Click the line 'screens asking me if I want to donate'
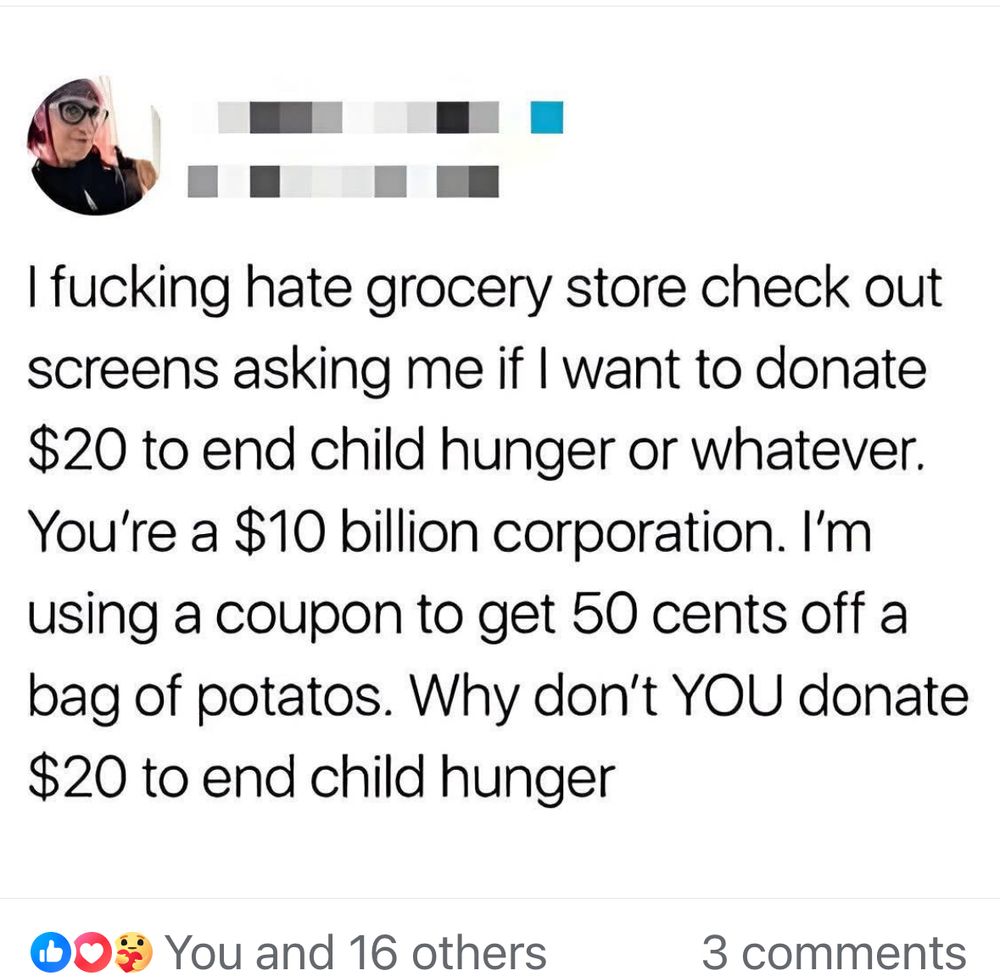This screenshot has width=1000, height=980. 477,370
